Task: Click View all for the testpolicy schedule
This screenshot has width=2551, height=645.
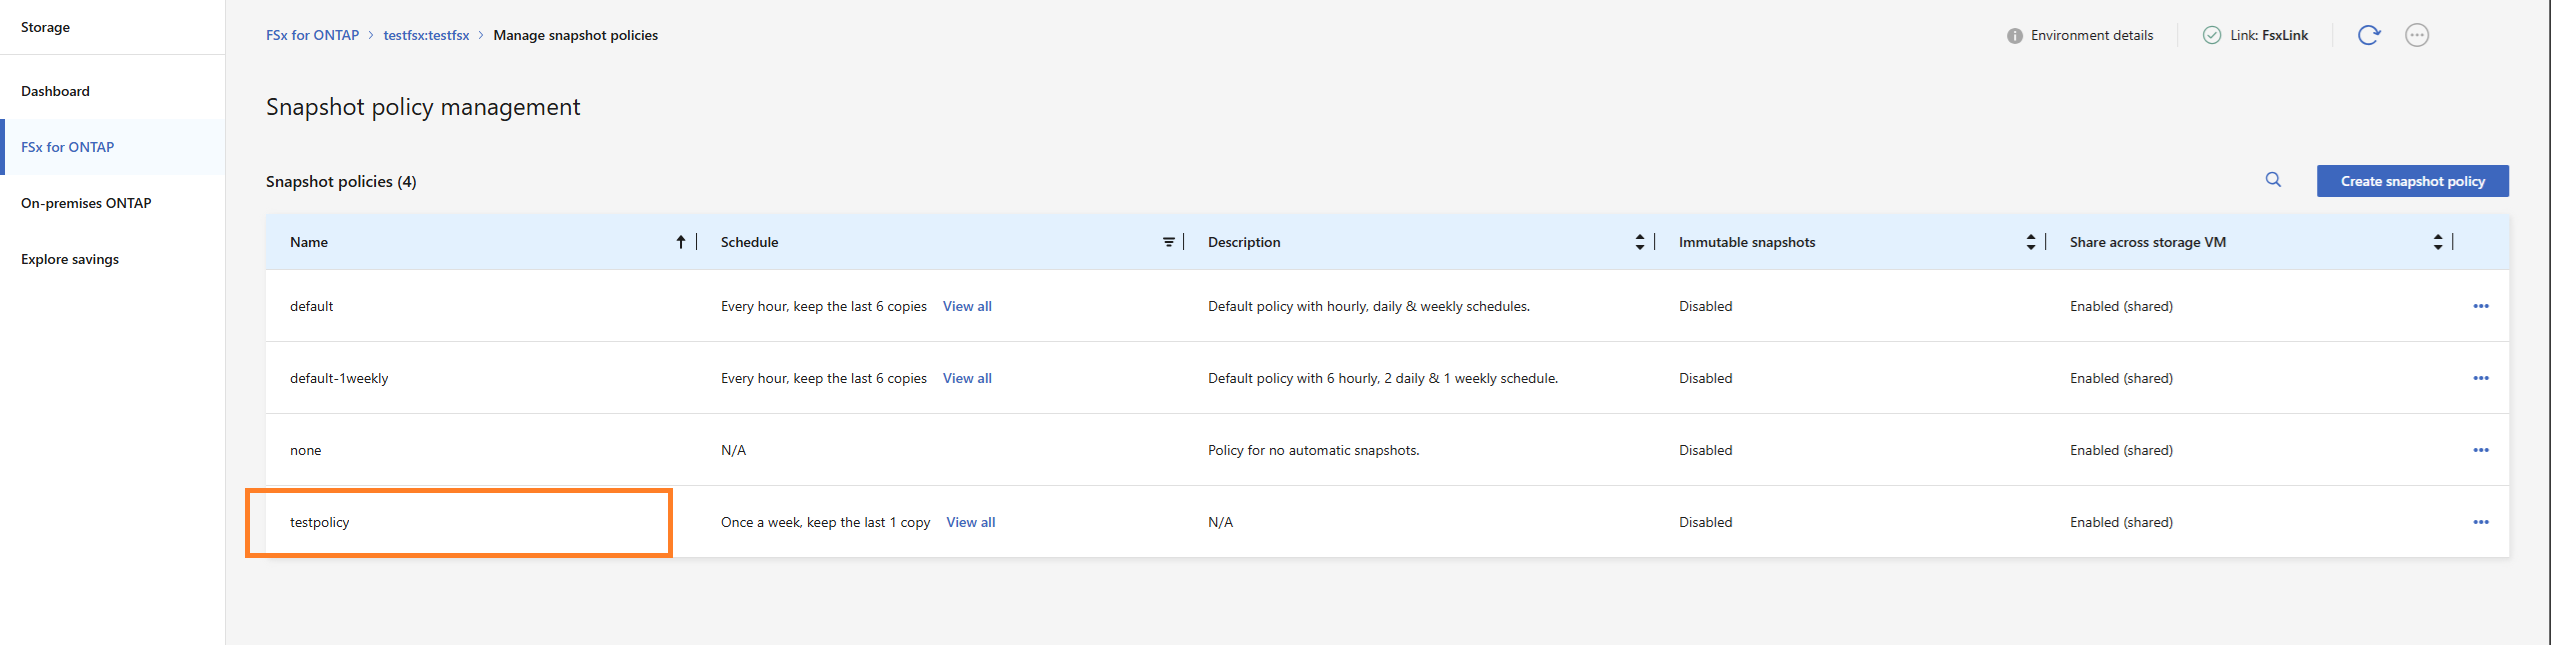Action: [970, 522]
